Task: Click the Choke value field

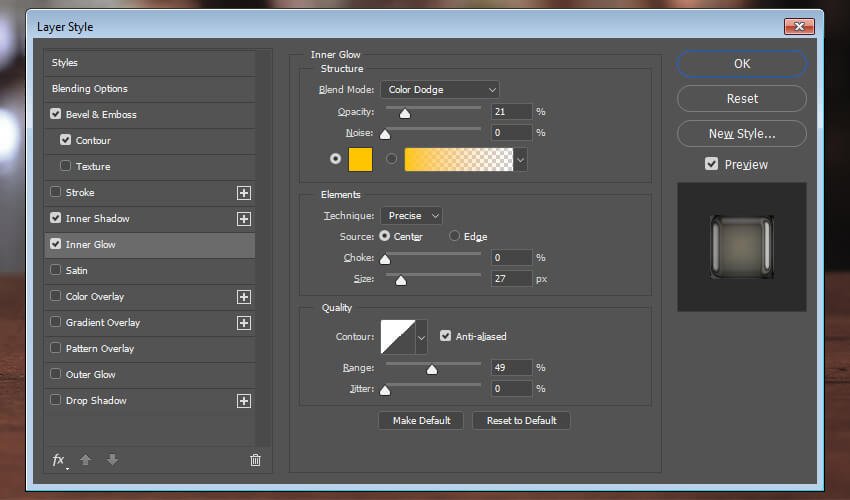Action: (511, 258)
